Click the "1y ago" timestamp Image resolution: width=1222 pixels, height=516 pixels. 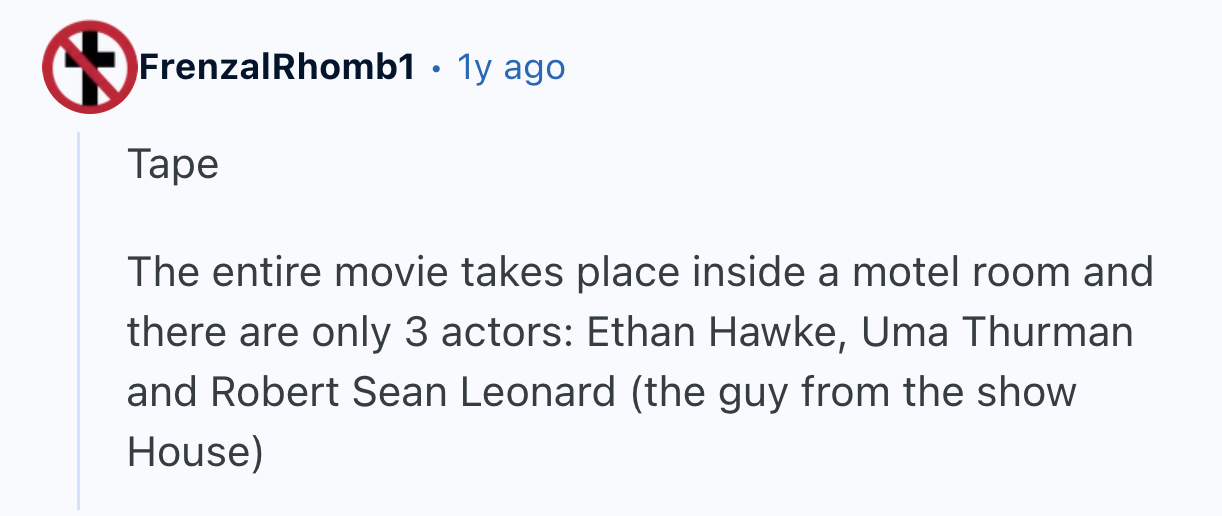click(511, 67)
